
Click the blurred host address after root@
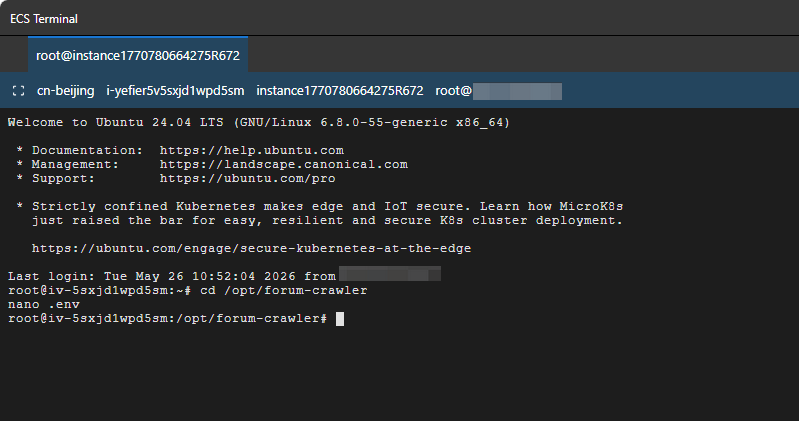(517, 91)
